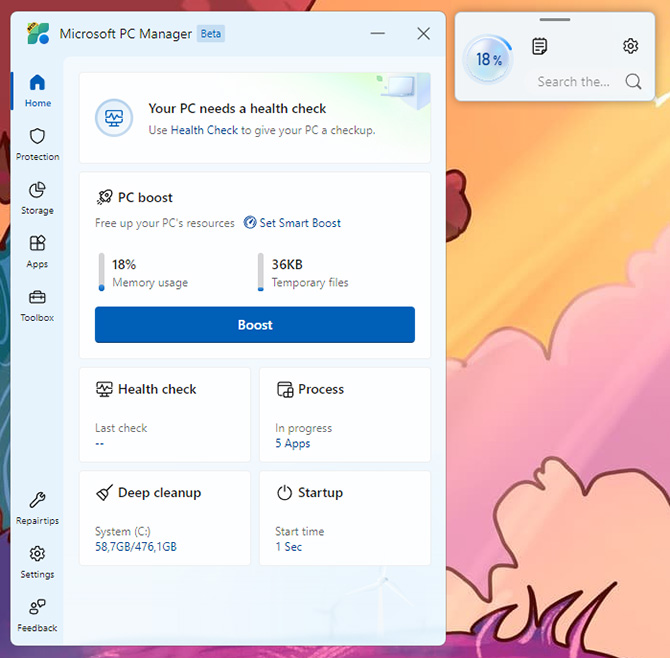Open the Protection shield icon in sidebar
The width and height of the screenshot is (670, 658).
37,137
